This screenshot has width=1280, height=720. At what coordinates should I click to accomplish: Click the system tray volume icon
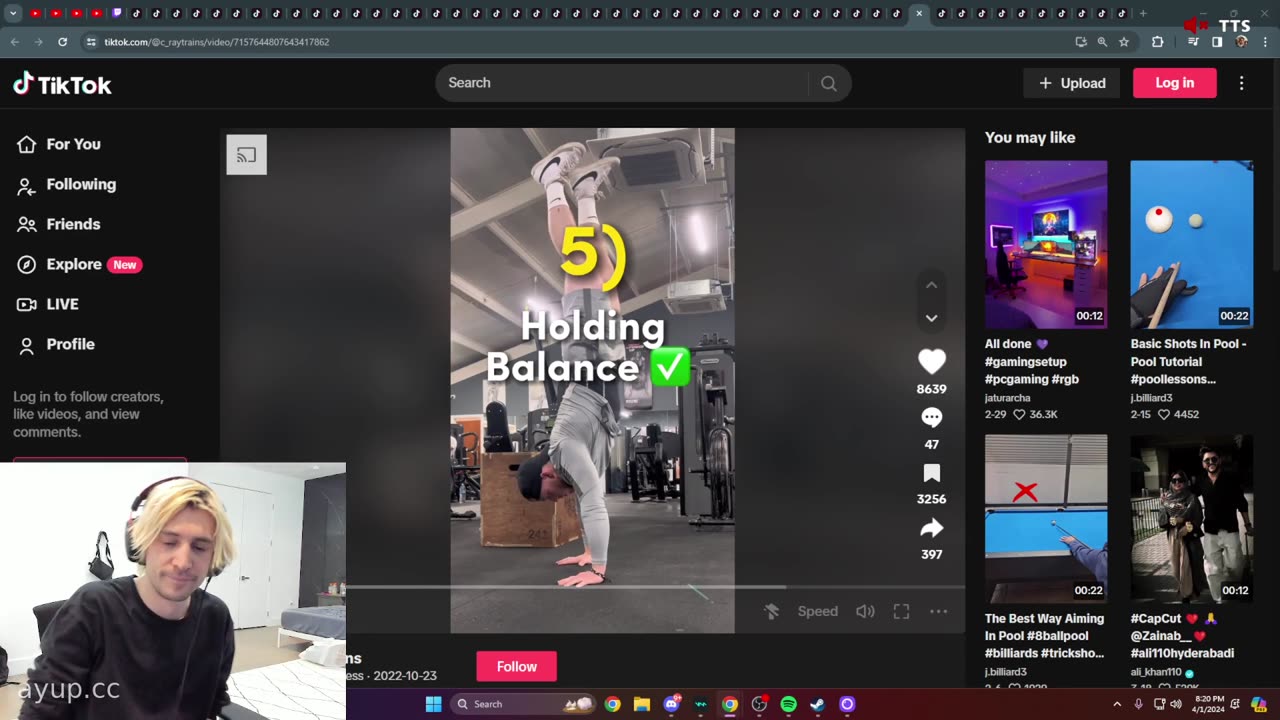click(x=1174, y=704)
